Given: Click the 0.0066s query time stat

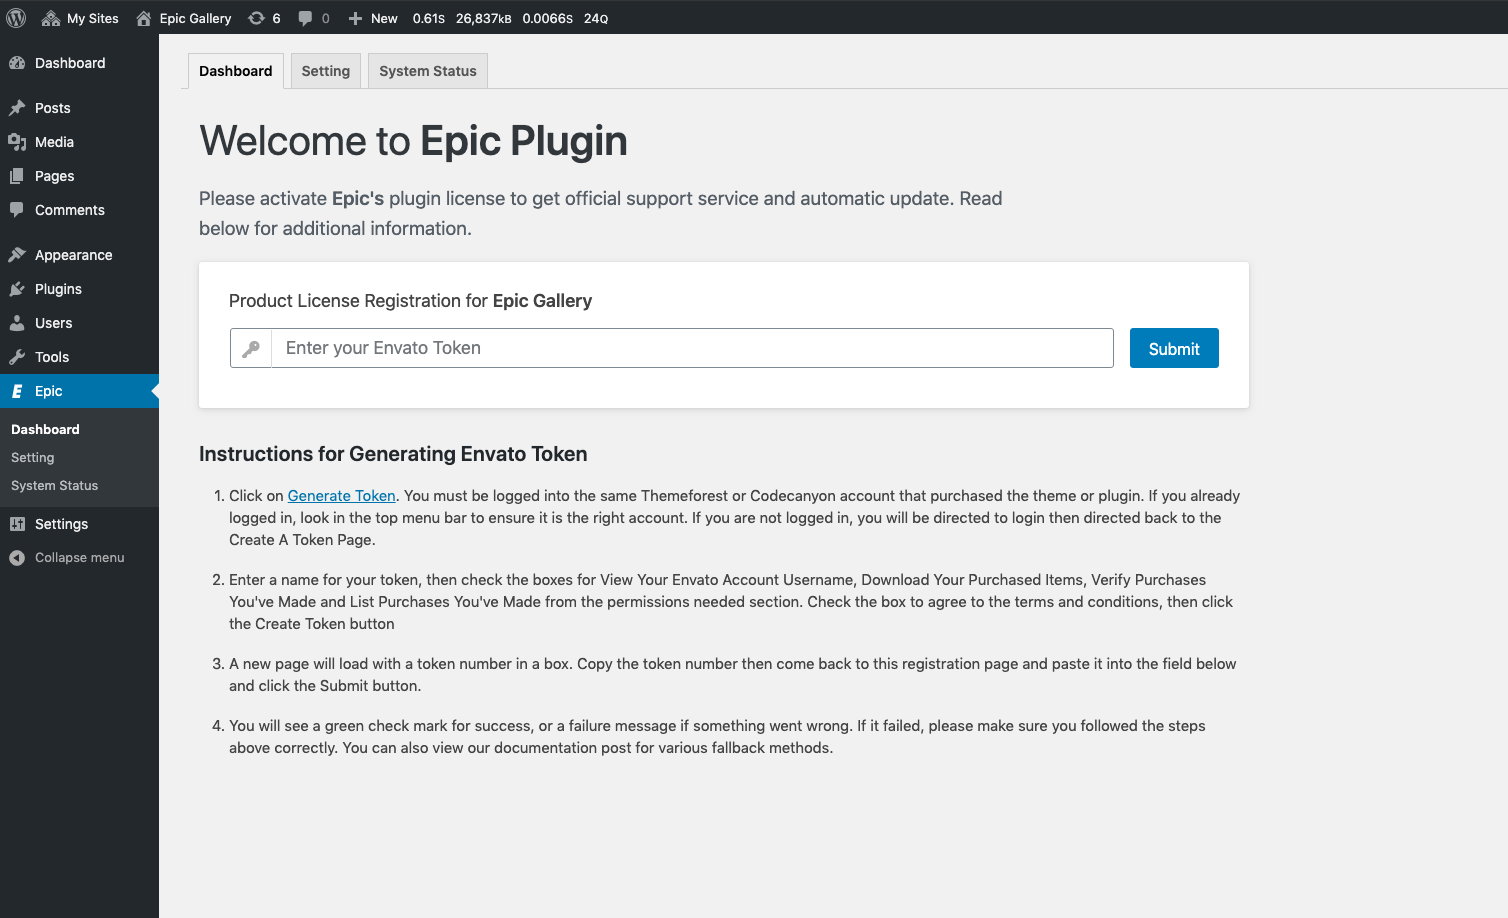Looking at the screenshot, I should 548,18.
